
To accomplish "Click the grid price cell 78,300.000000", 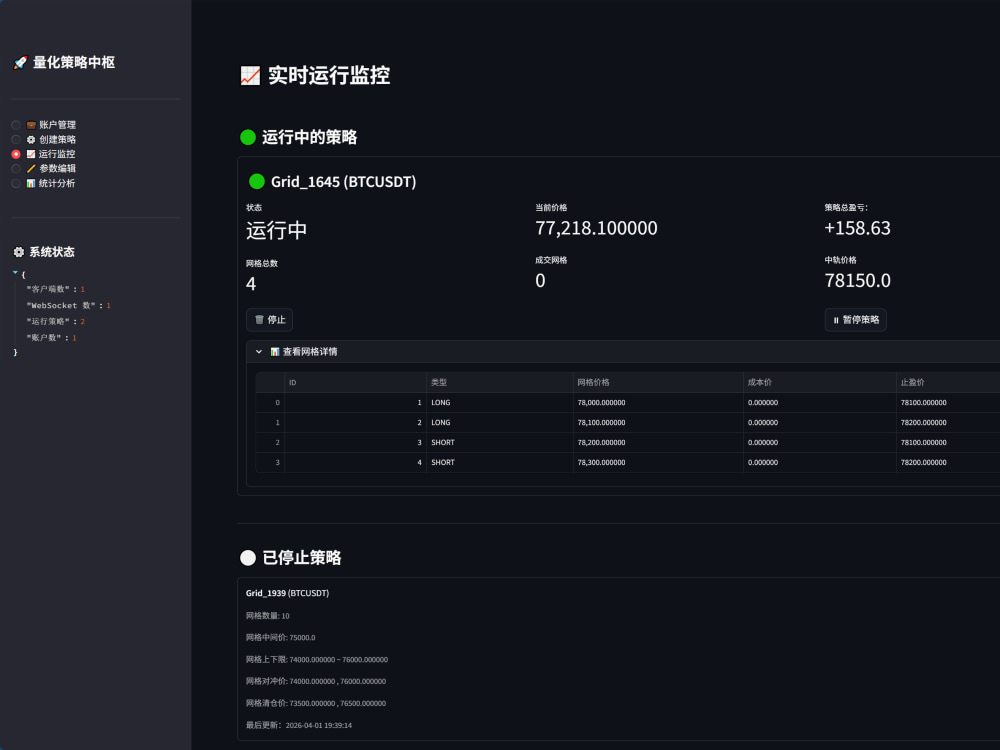I will [x=658, y=462].
